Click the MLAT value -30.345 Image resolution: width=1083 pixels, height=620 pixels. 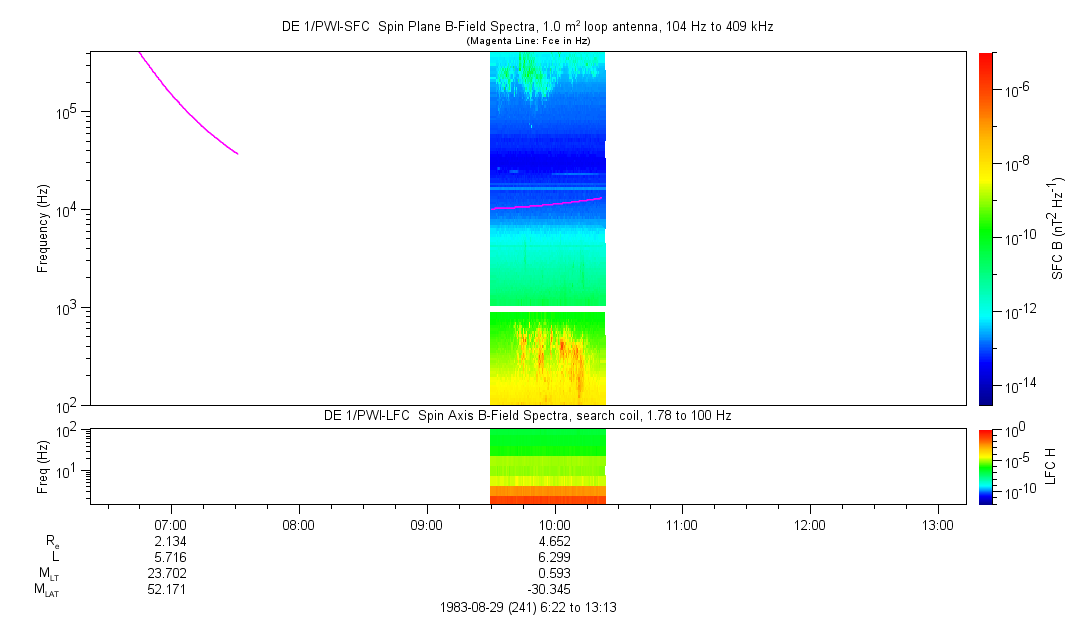click(554, 589)
